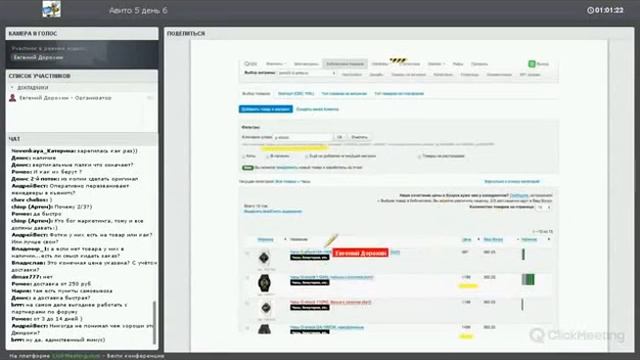The image size is (640, 360).
Task: Switch to the Экспорт (CSV, YML) tab
Action: coord(296,93)
